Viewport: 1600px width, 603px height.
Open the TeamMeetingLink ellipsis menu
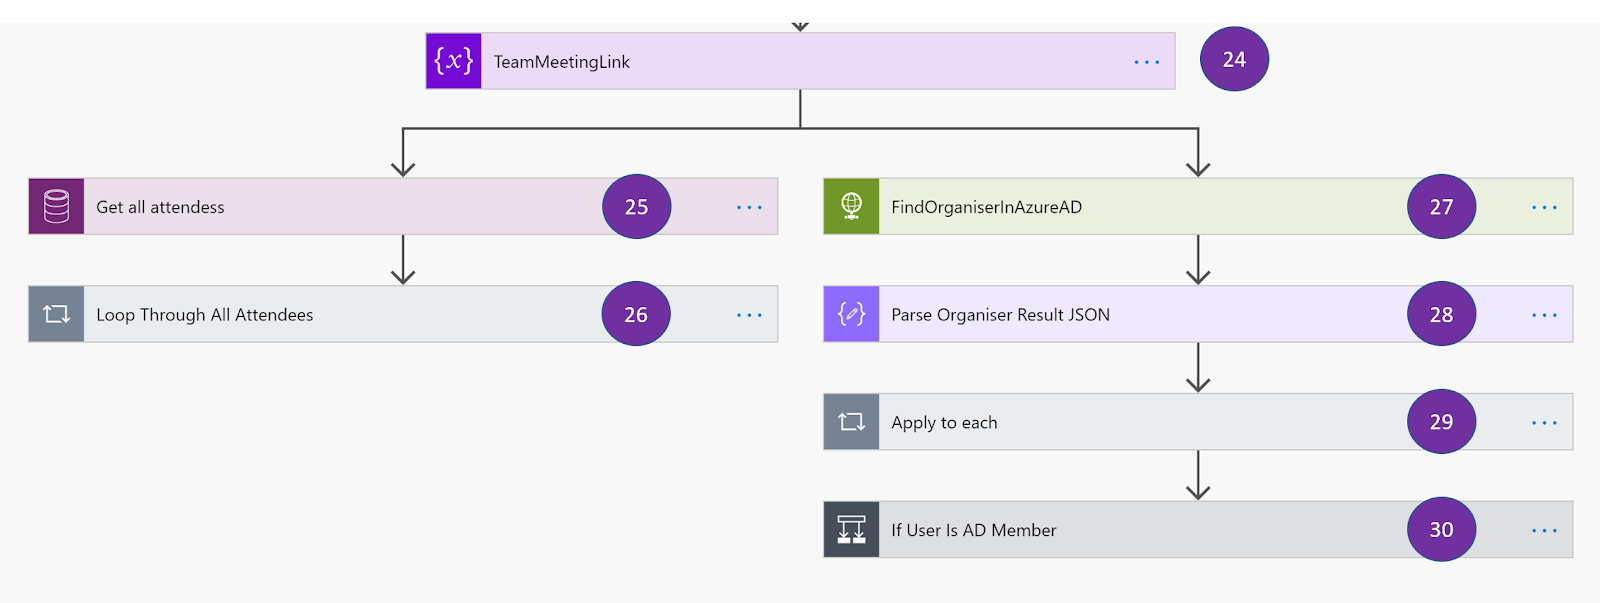(1146, 62)
